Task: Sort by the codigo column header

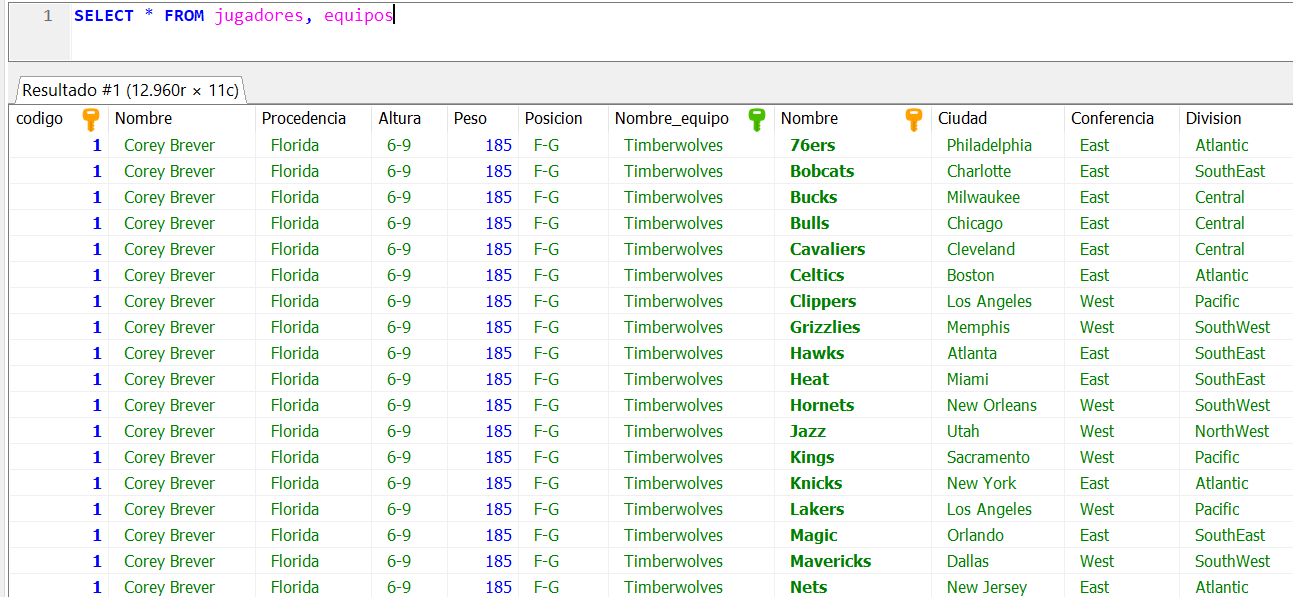Action: pyautogui.click(x=40, y=118)
